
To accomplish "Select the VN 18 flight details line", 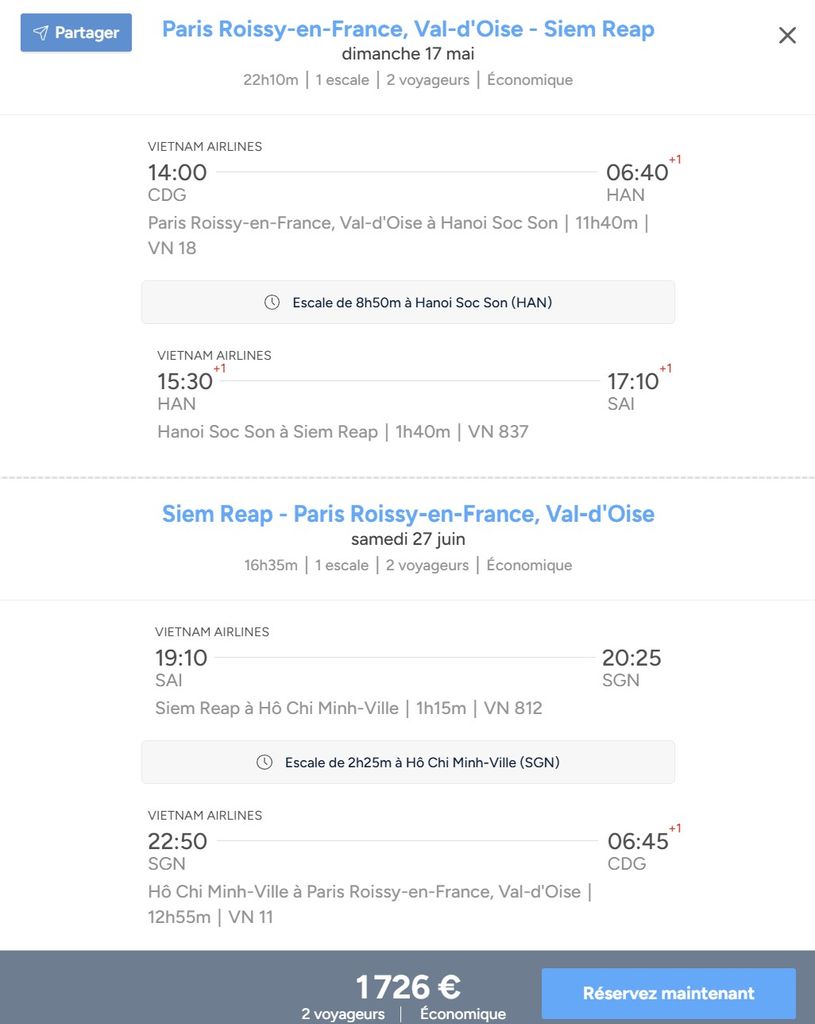I will (398, 235).
